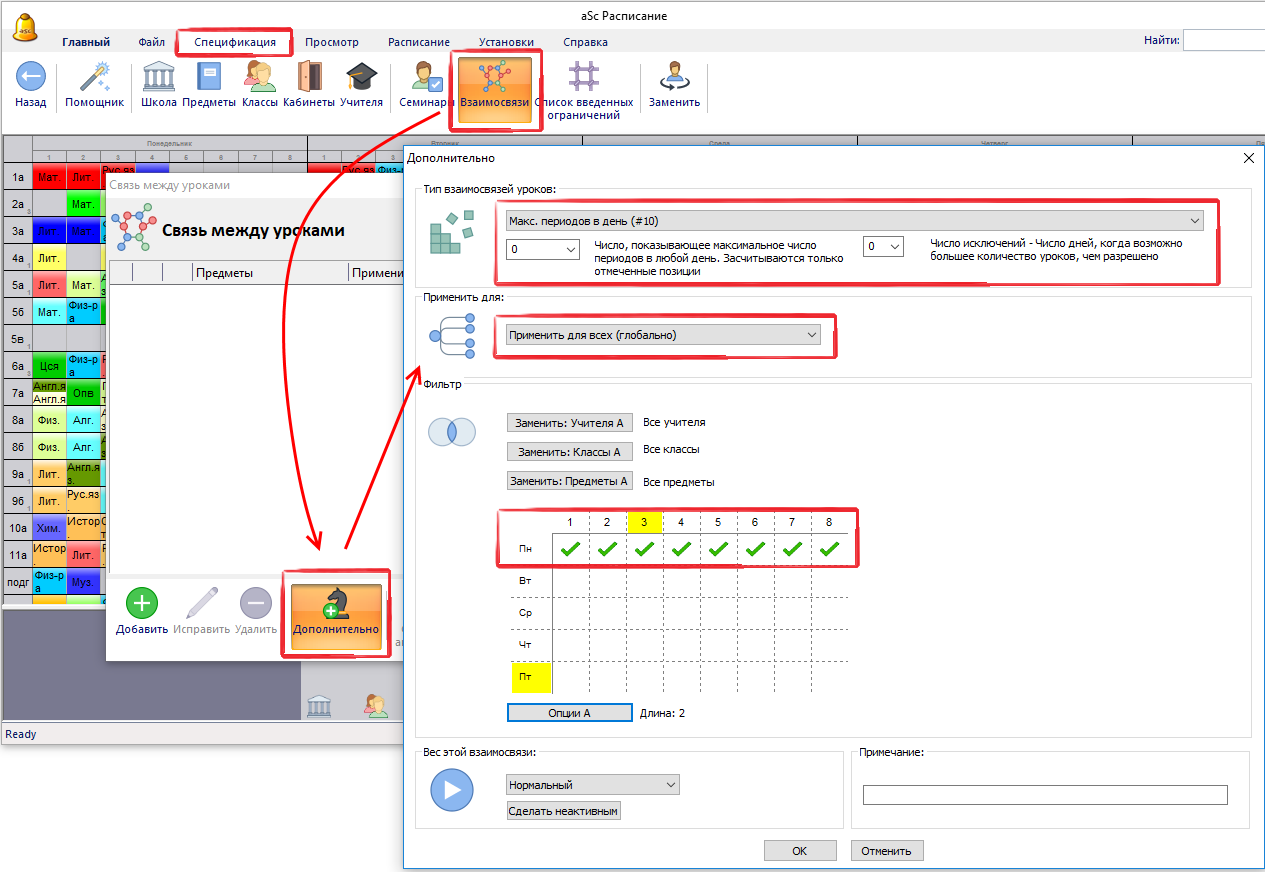Toggle Monday period 5 checkmark
Image resolution: width=1265 pixels, height=872 pixels.
click(718, 548)
